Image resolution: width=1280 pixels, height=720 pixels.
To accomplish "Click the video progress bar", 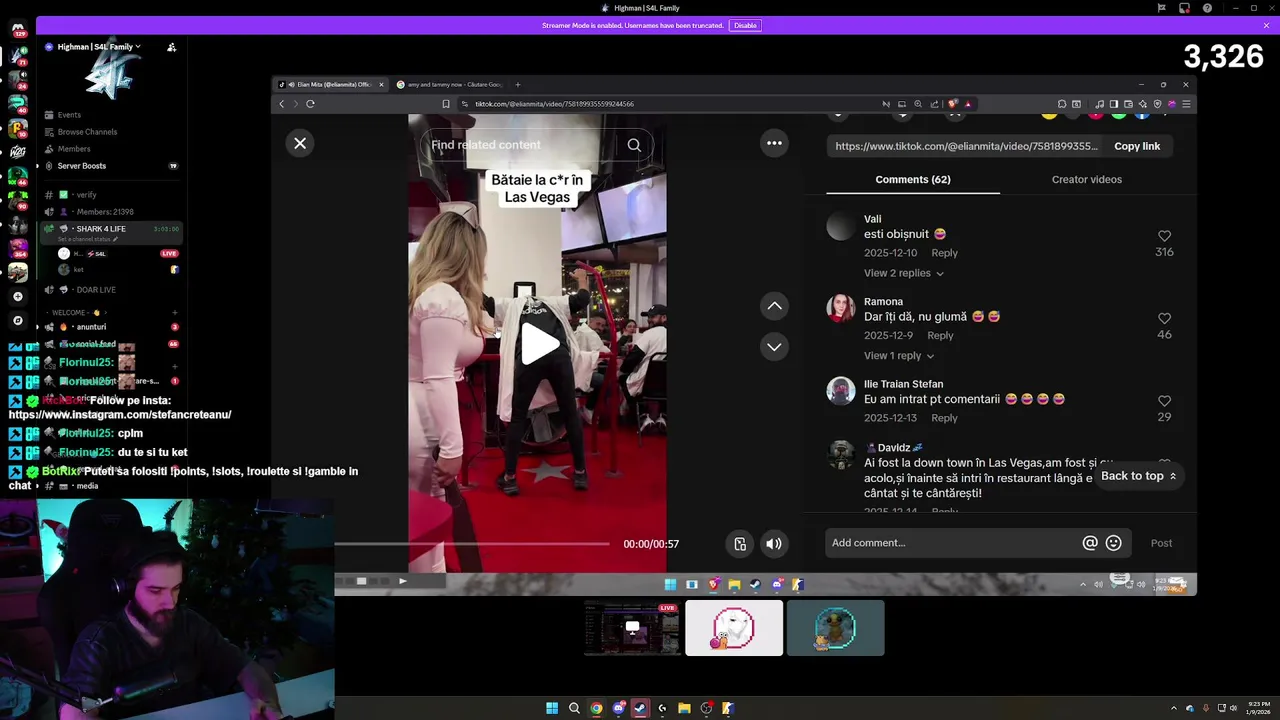I will point(472,544).
